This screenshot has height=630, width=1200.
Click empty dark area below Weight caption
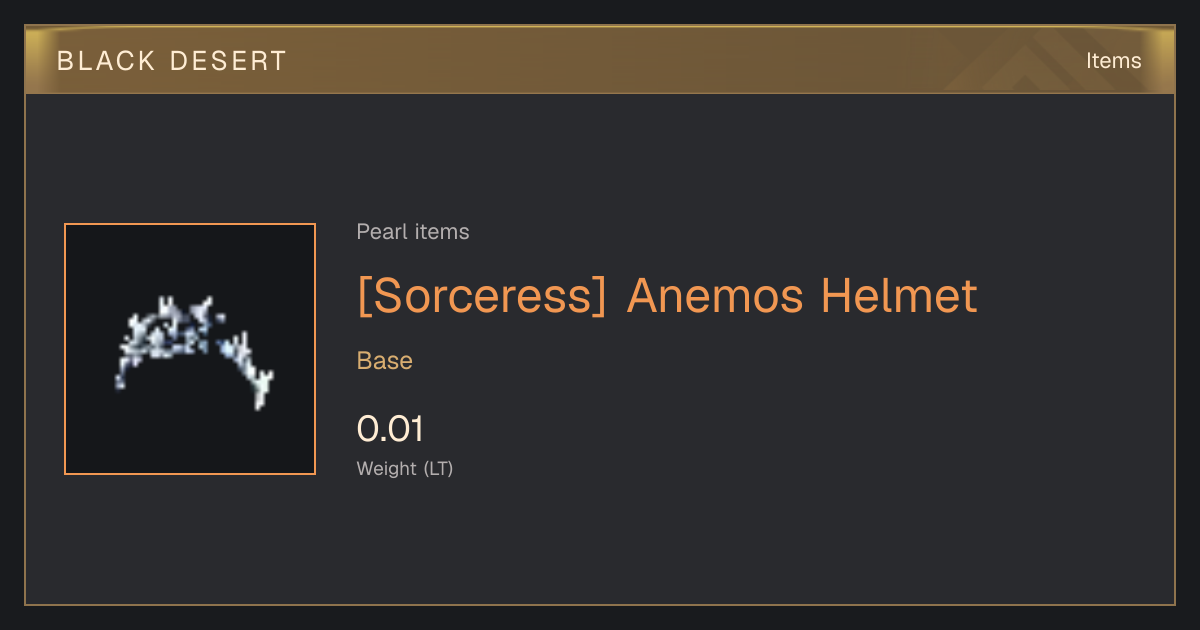[600, 545]
